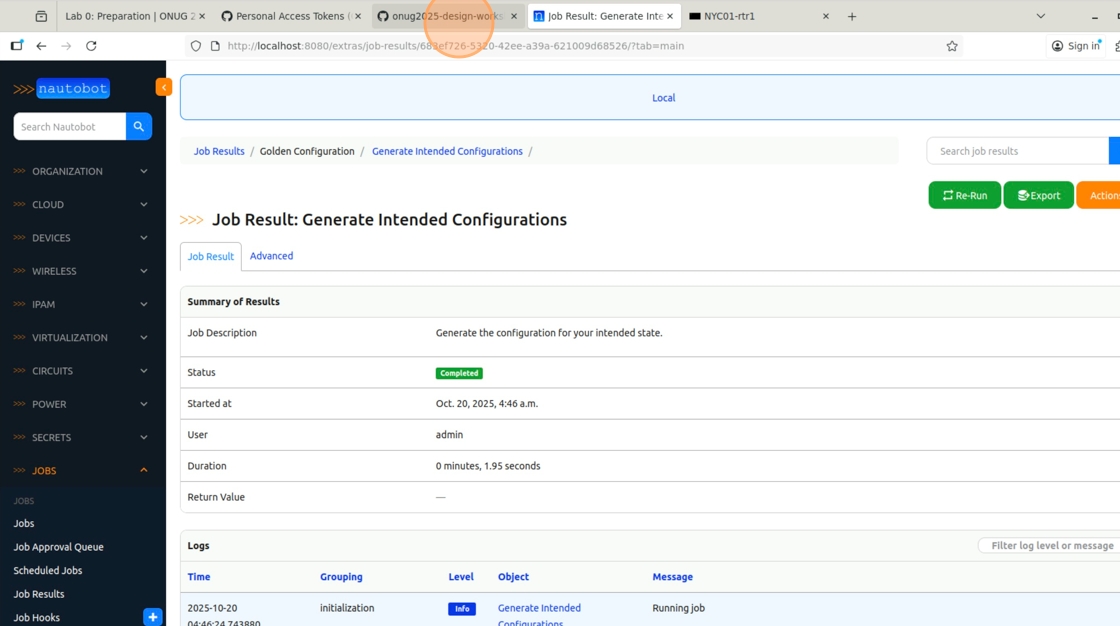
Task: Switch to the Advanced tab
Action: click(271, 256)
